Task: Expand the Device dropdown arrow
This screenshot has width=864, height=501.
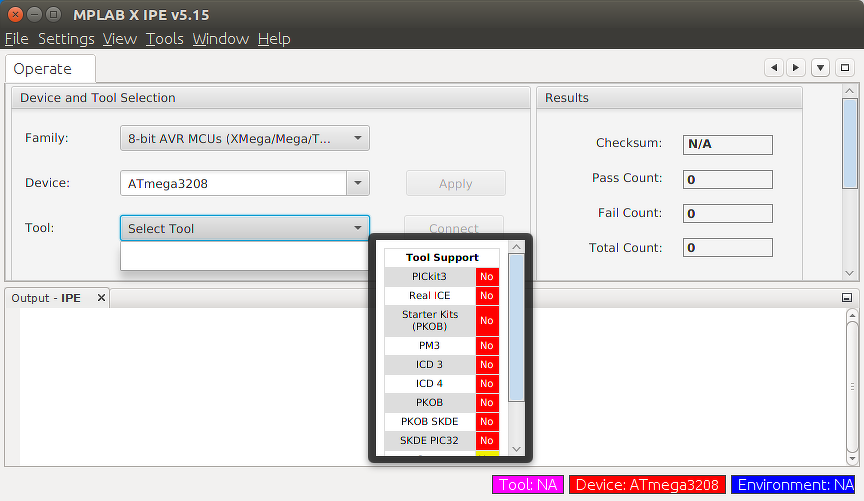Action: 358,184
